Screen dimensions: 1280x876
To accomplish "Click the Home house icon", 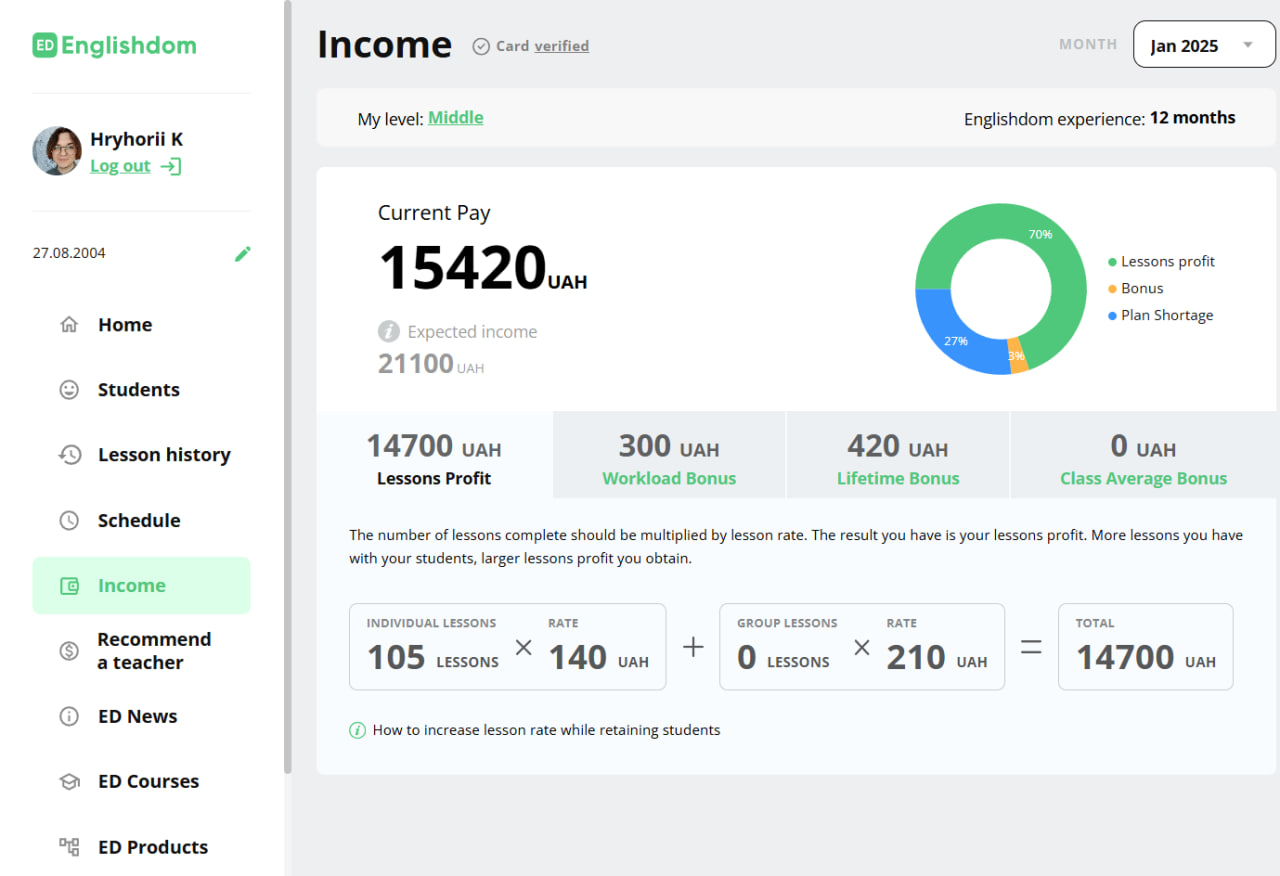I will [69, 325].
